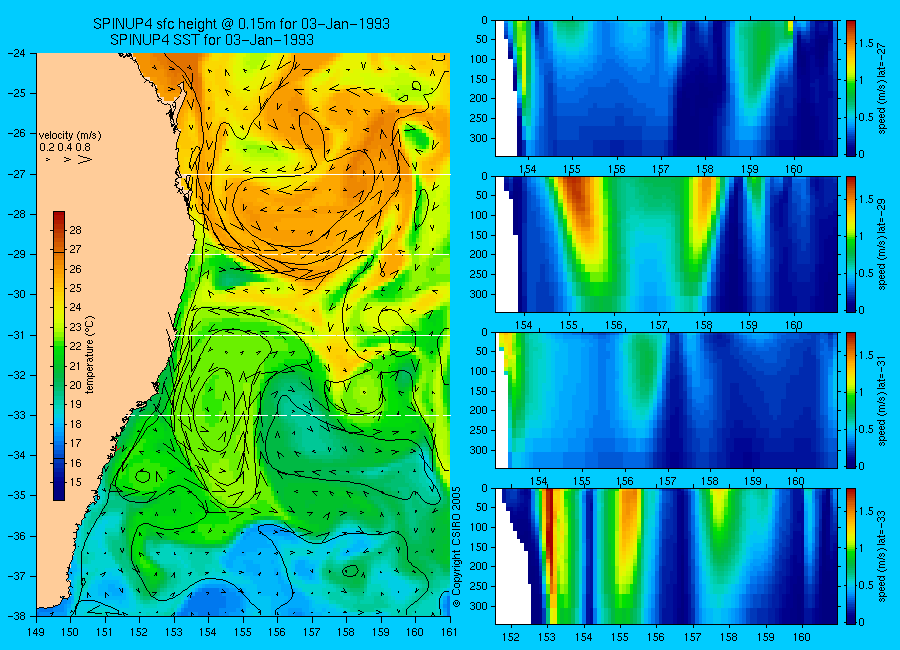Click the '© Copyright CSIRO 2005' vertical text
The image size is (900, 650).
point(457,547)
